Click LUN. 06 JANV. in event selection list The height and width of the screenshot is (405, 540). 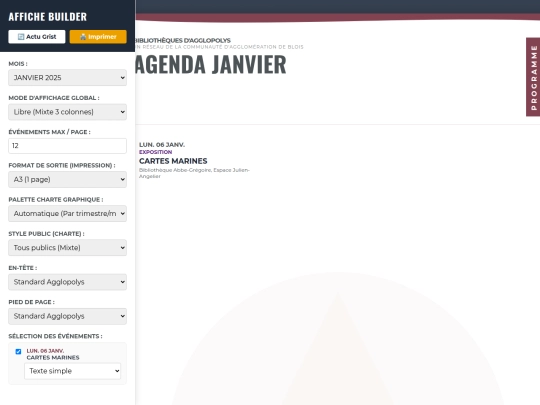point(45,351)
